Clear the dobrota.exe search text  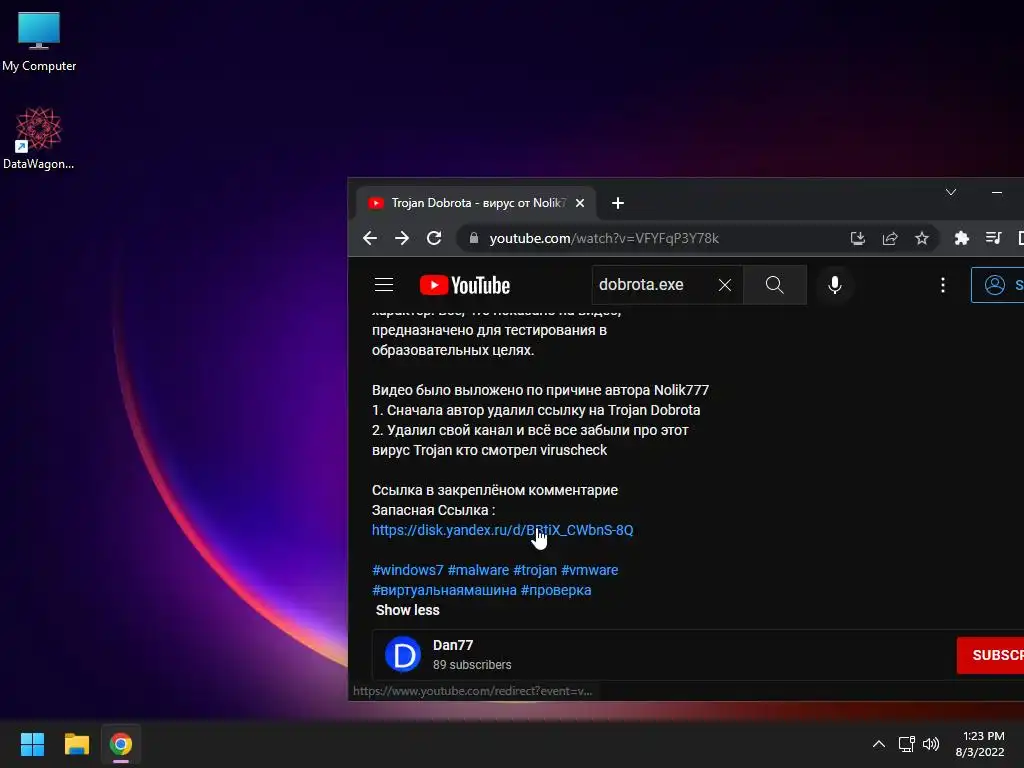click(x=725, y=285)
